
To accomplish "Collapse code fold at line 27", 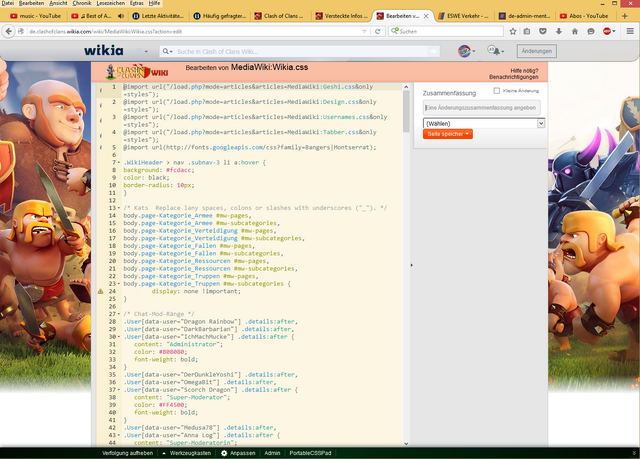I will pos(119,314).
